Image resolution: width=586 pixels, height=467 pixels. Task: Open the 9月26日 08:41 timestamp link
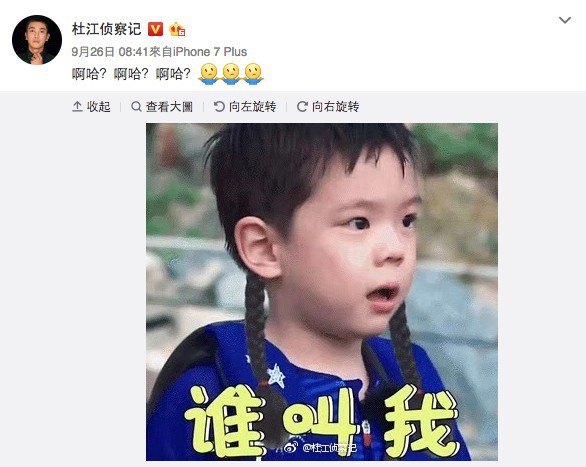(110, 52)
